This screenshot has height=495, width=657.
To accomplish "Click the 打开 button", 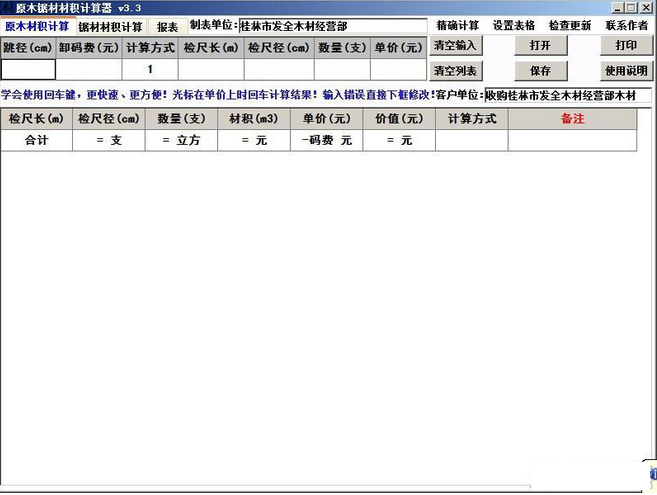I will [540, 46].
